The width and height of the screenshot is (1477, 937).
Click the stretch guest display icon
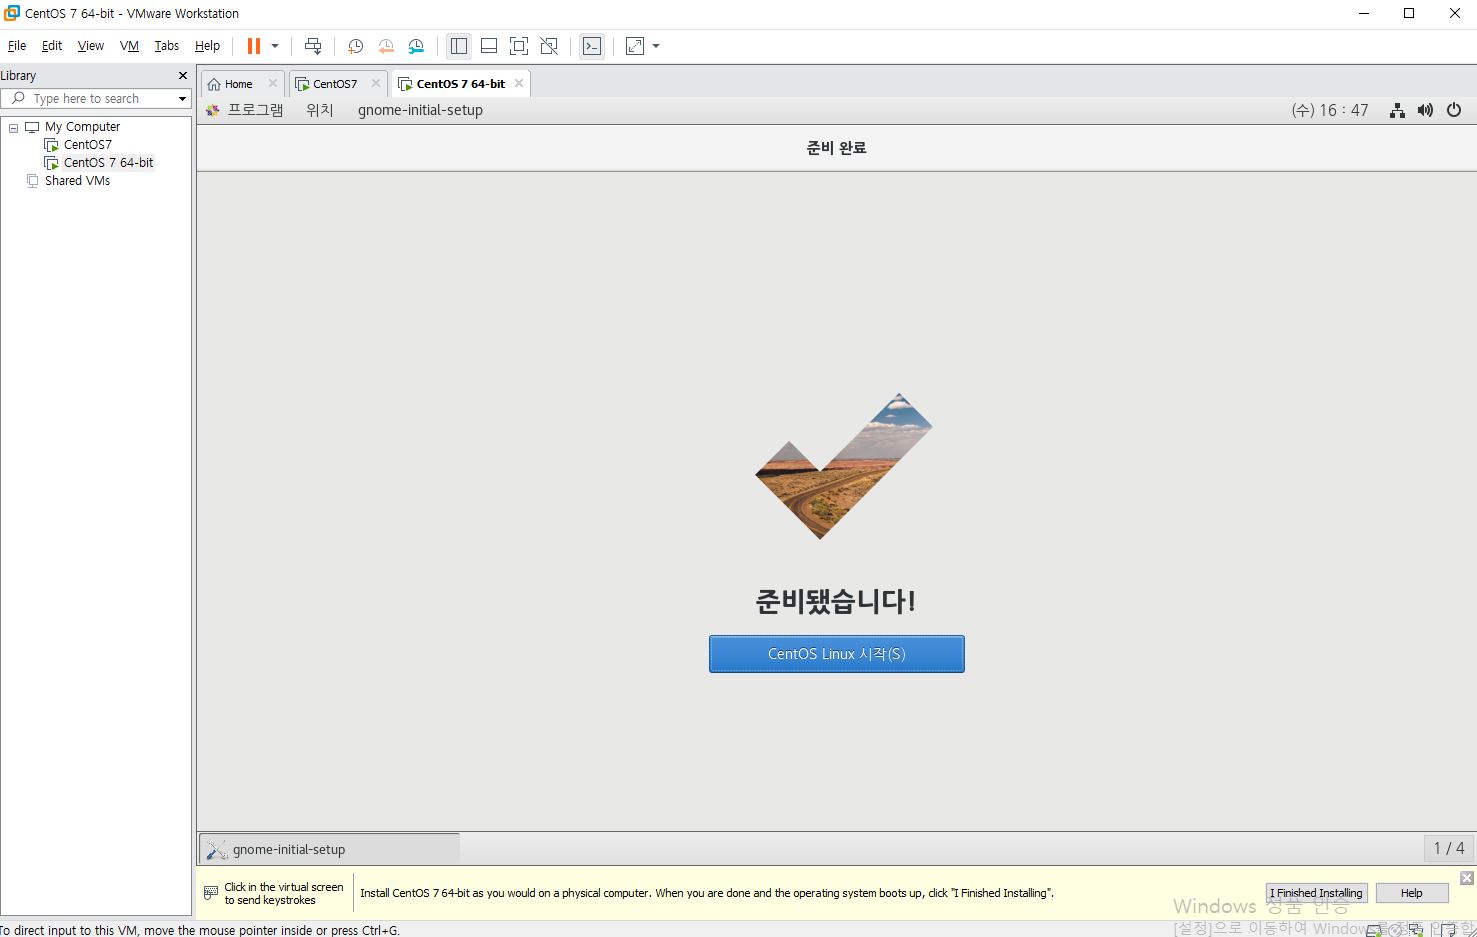click(635, 46)
